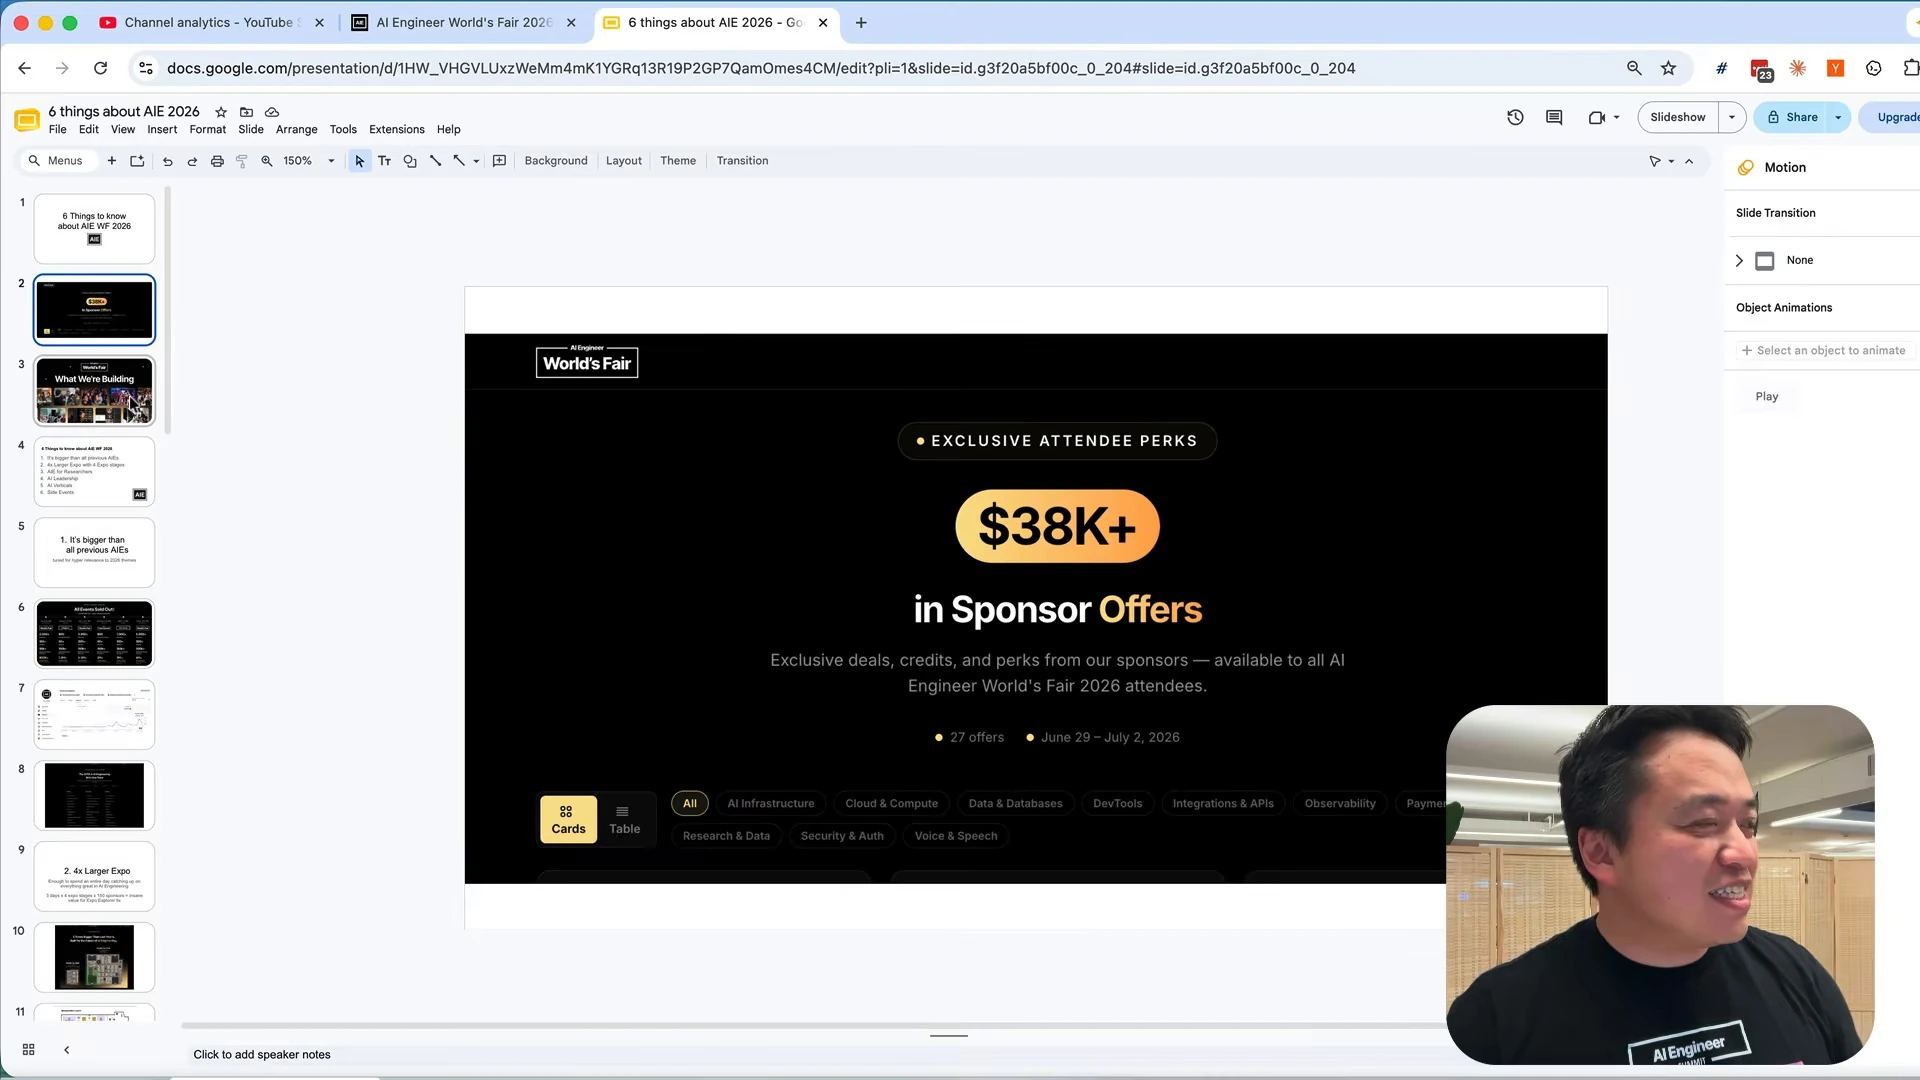
Task: Click the zoom magnifier icon in toolbar
Action: pyautogui.click(x=267, y=161)
